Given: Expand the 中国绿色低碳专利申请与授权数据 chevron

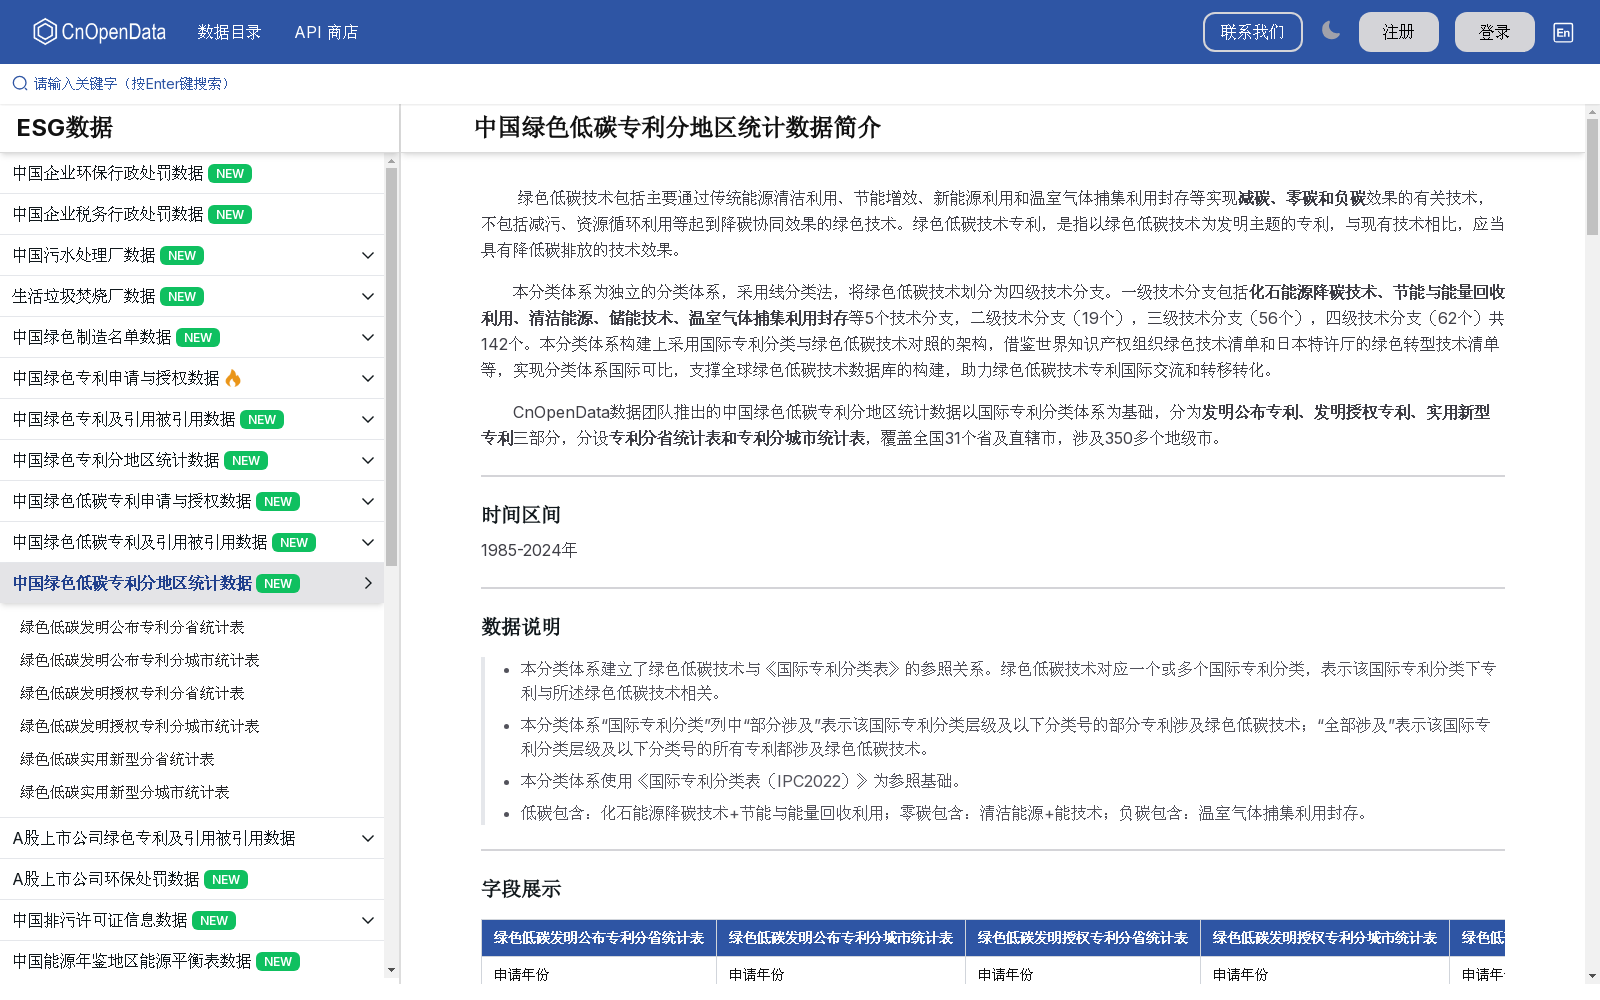Looking at the screenshot, I should [368, 501].
